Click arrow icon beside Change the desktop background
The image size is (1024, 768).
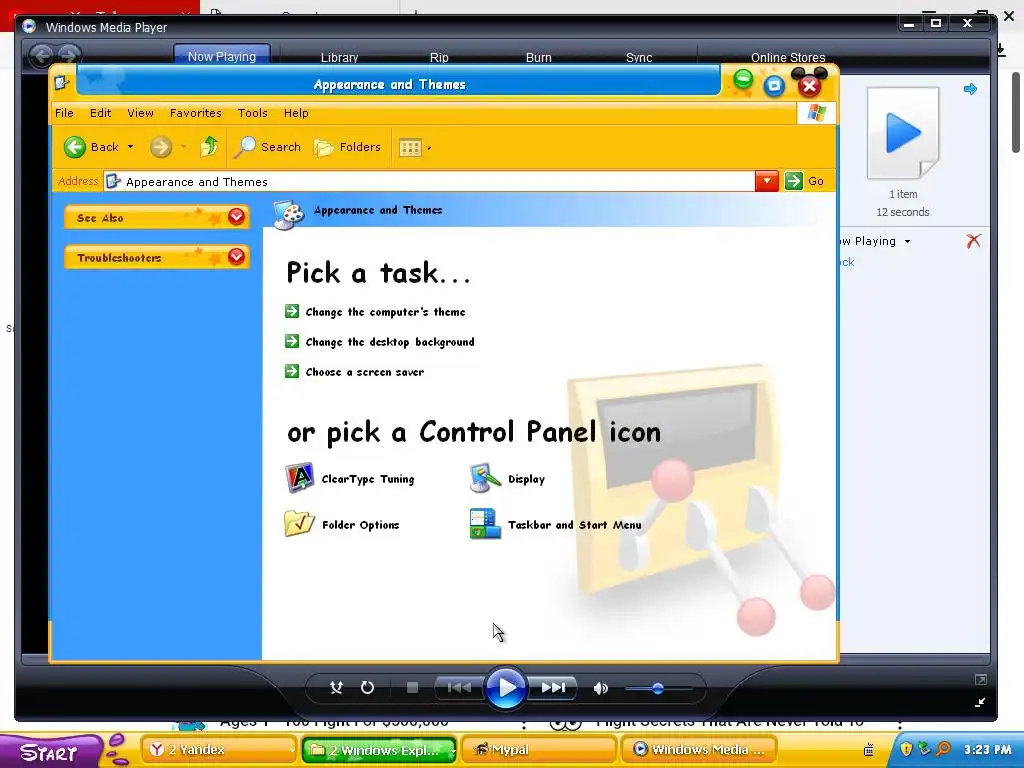(x=292, y=342)
